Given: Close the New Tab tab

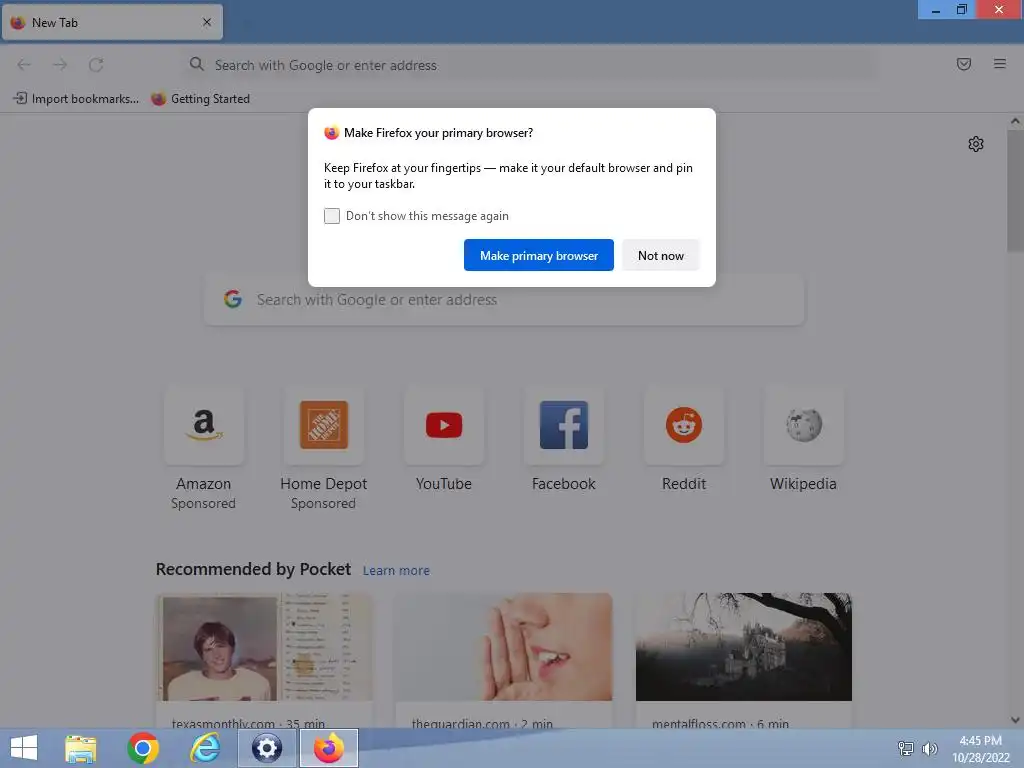Looking at the screenshot, I should [x=207, y=22].
